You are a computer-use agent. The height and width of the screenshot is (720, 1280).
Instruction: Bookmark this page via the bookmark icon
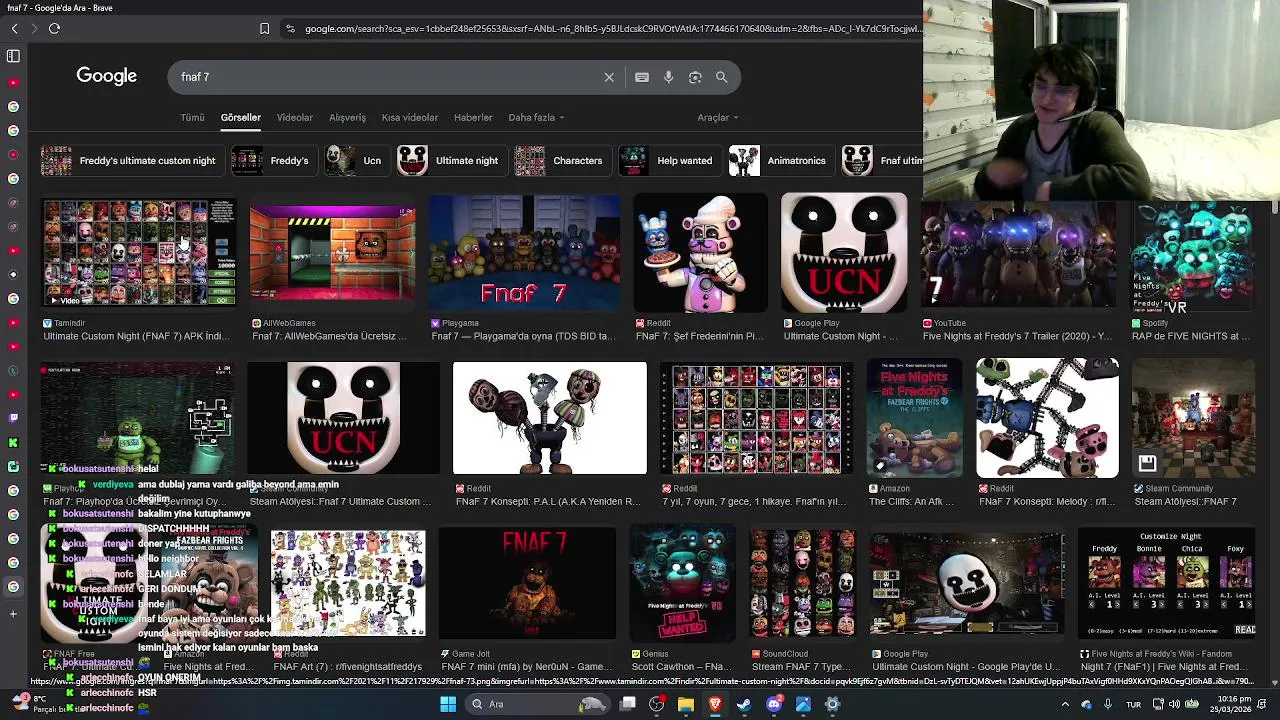264,29
